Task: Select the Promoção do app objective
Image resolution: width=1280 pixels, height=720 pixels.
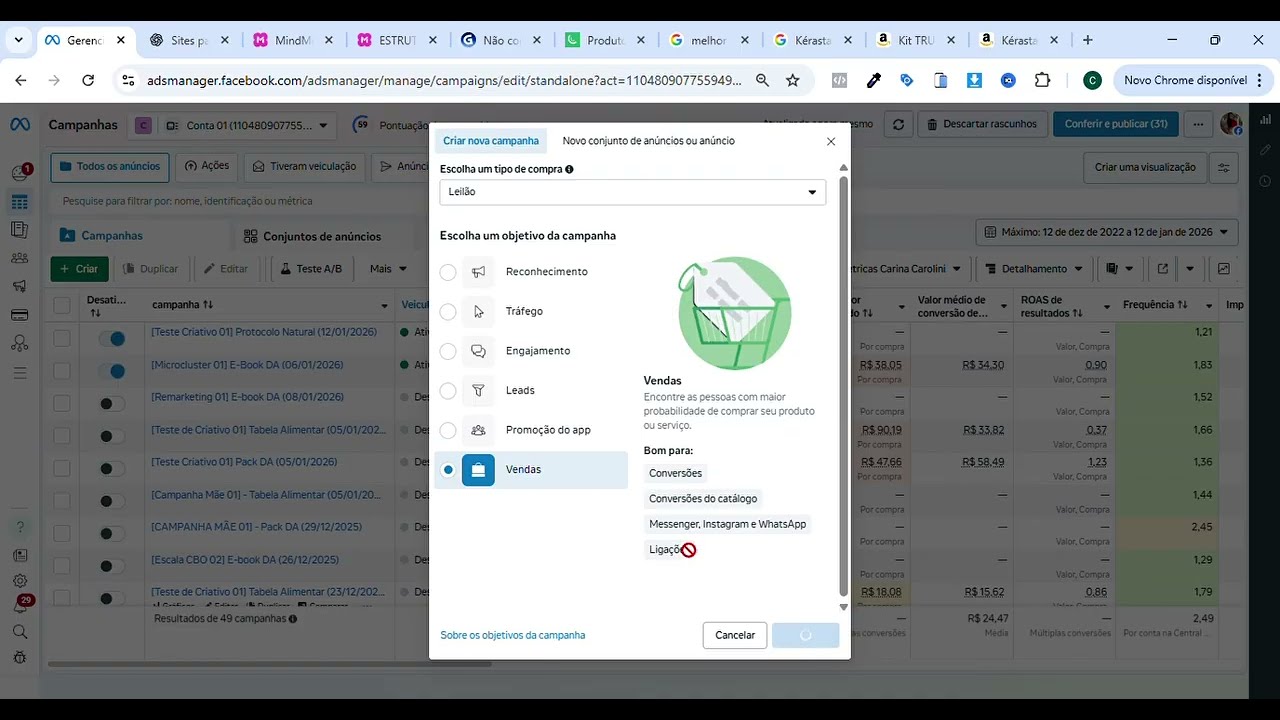Action: tap(448, 430)
